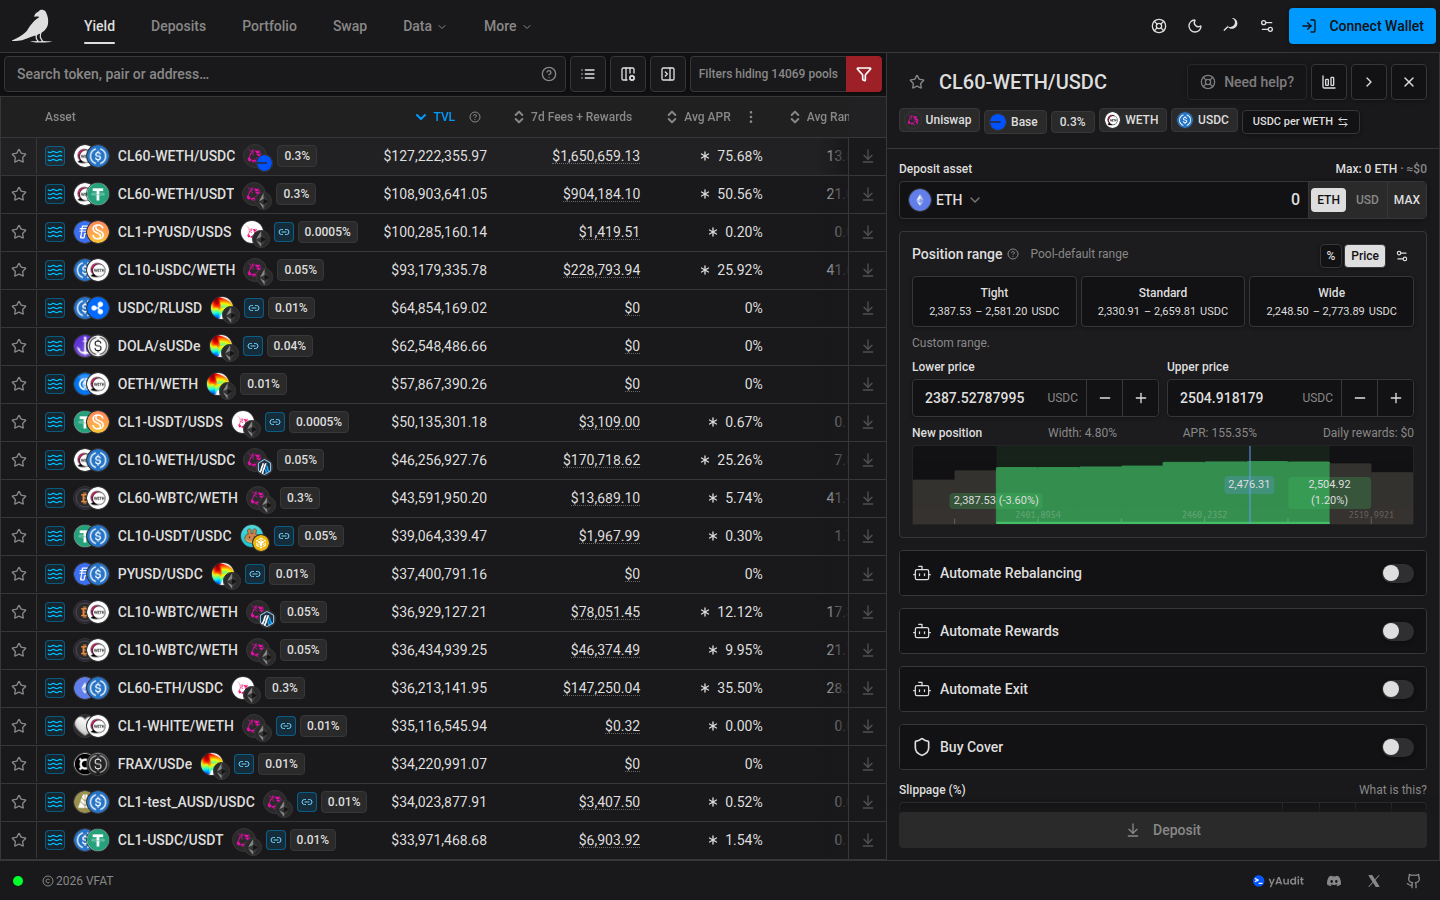The width and height of the screenshot is (1440, 900).
Task: Turn on Automate Exit switch
Action: (x=1398, y=689)
